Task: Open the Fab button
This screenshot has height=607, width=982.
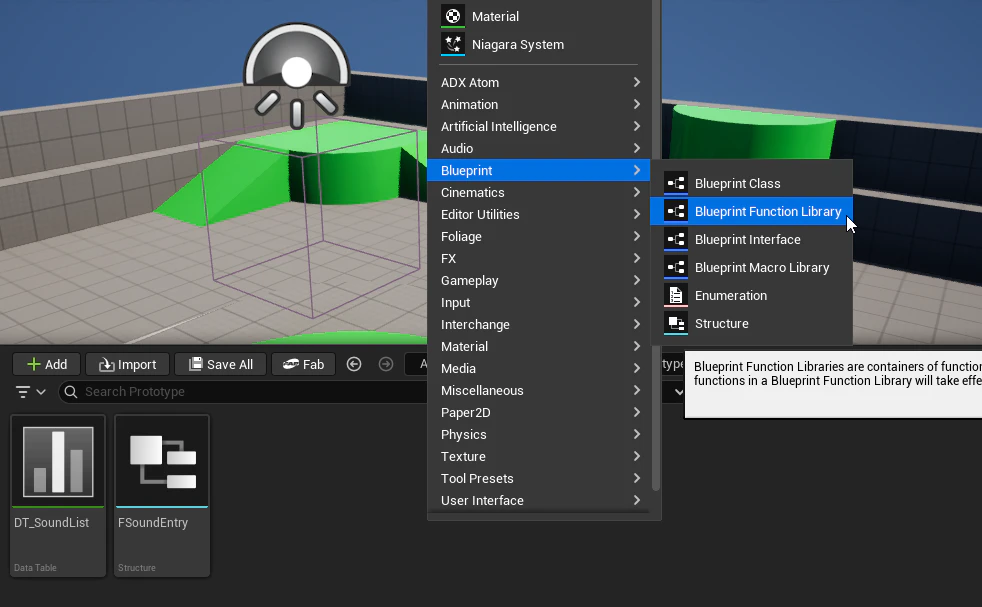Action: coord(303,365)
